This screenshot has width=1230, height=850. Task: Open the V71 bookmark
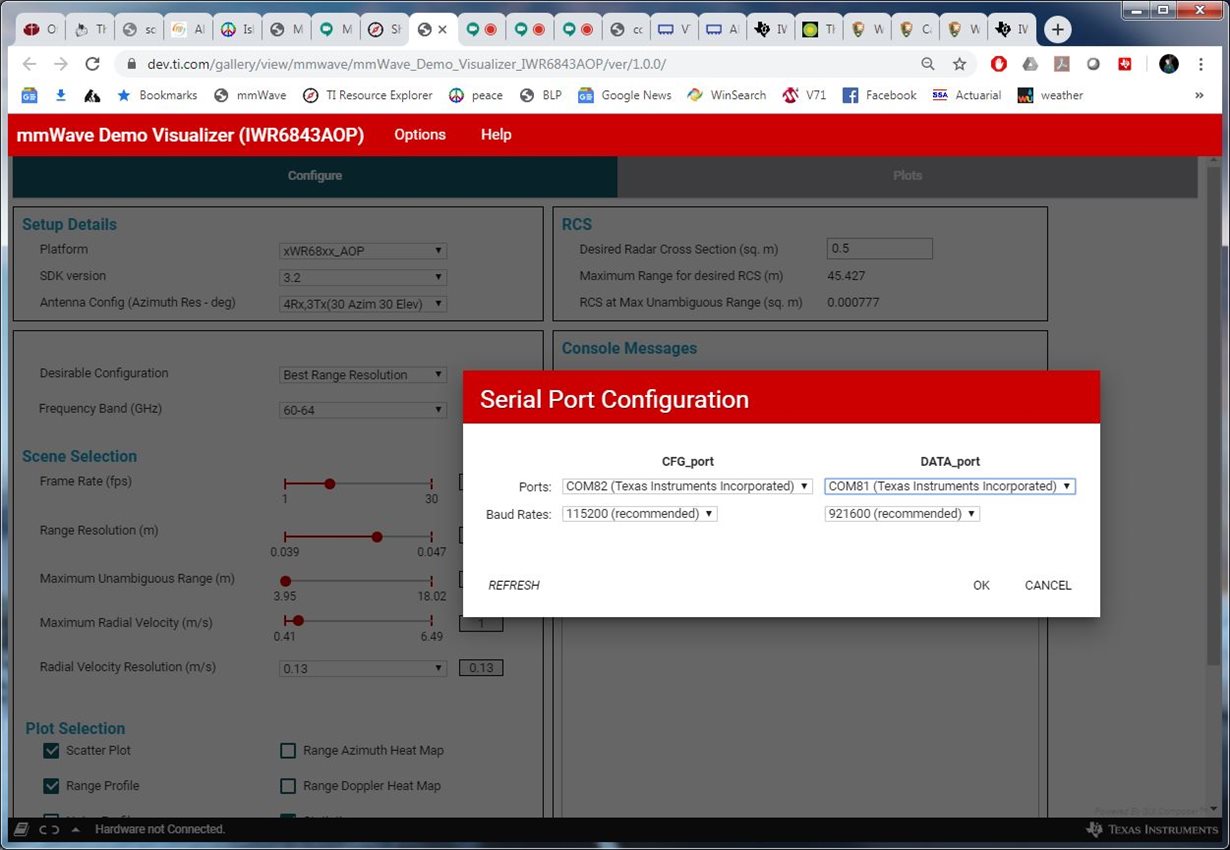pos(805,95)
